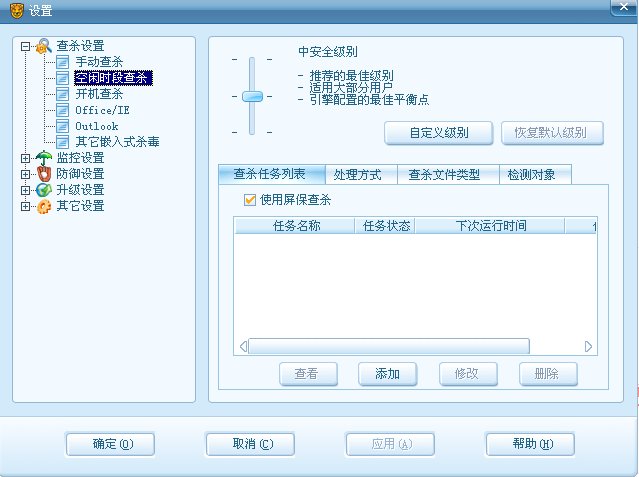Open the 查杀文件类型 tab
Screen dimensions: 639x477
(x=448, y=175)
